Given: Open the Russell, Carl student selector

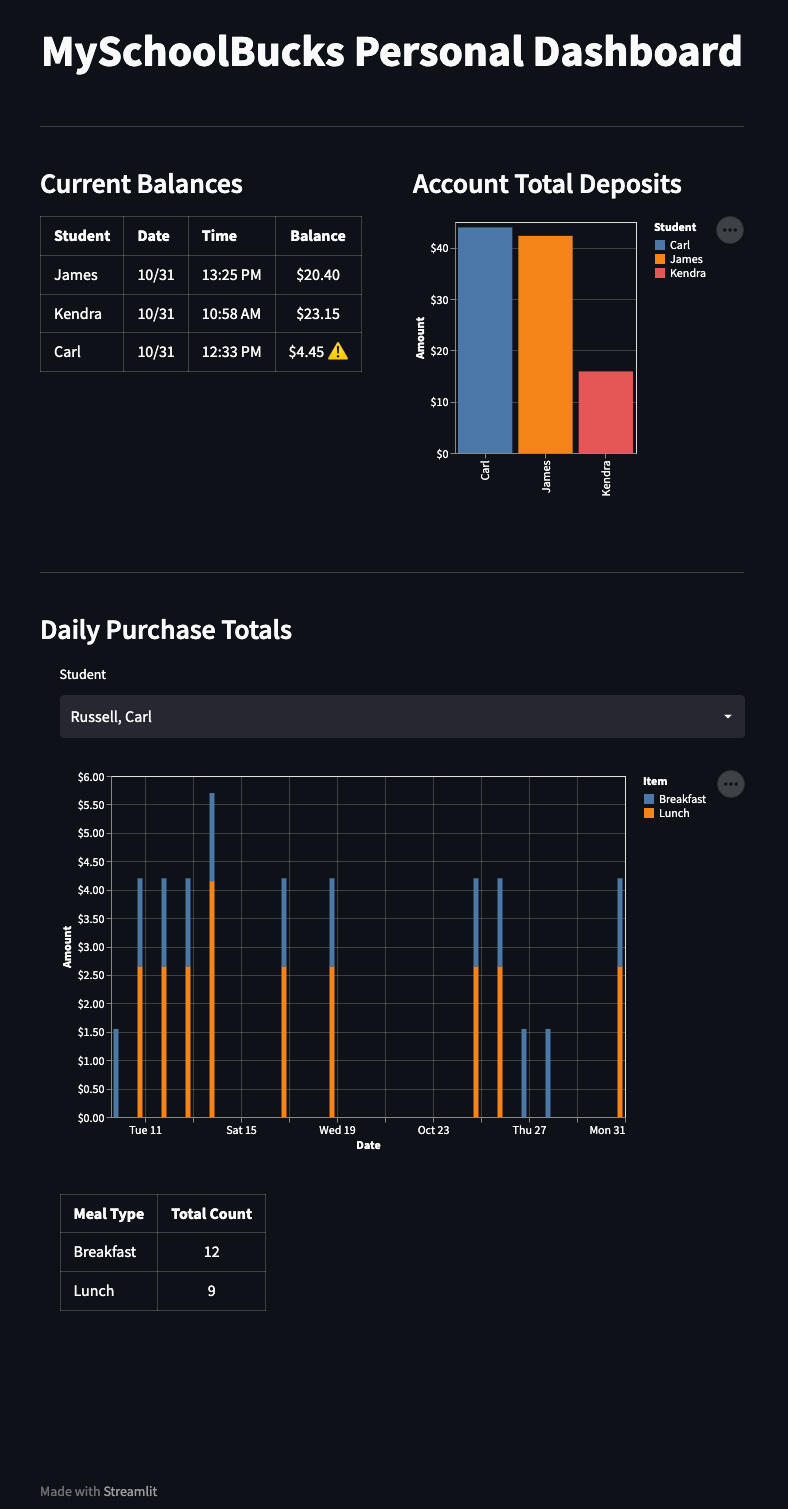Looking at the screenshot, I should click(x=401, y=717).
